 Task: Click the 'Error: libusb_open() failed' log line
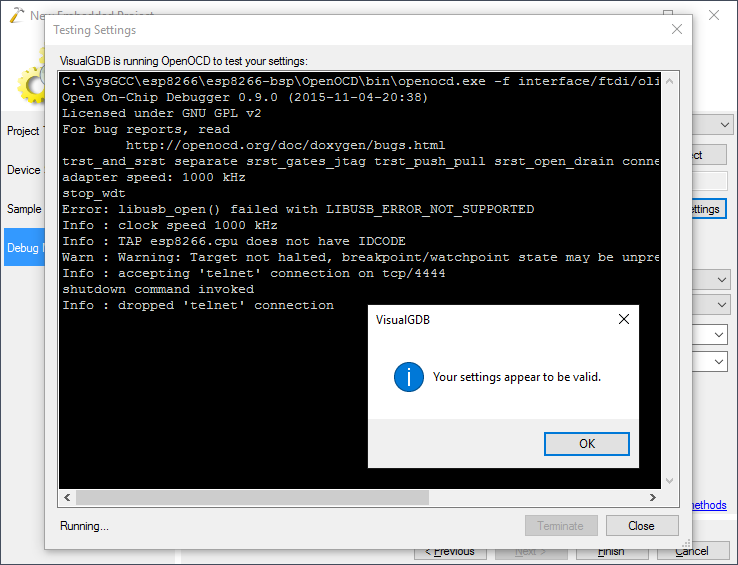click(298, 209)
